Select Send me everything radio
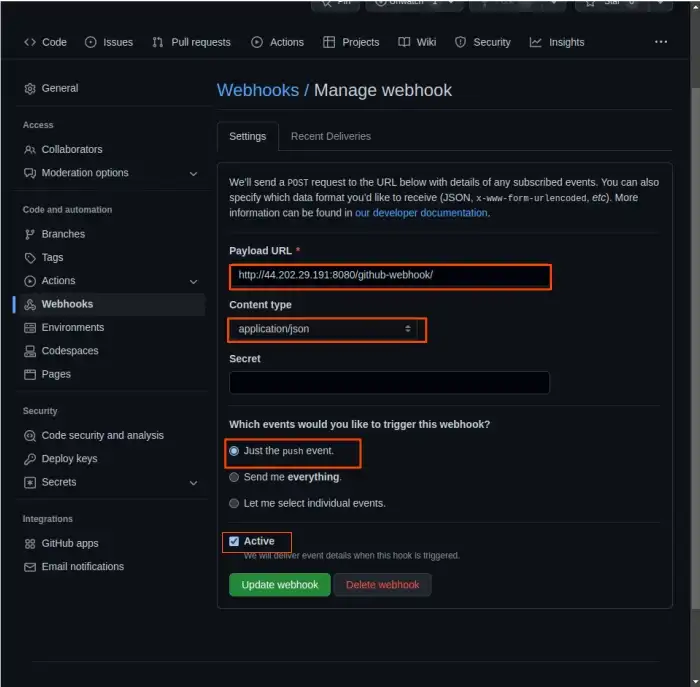700x687 pixels. (234, 477)
